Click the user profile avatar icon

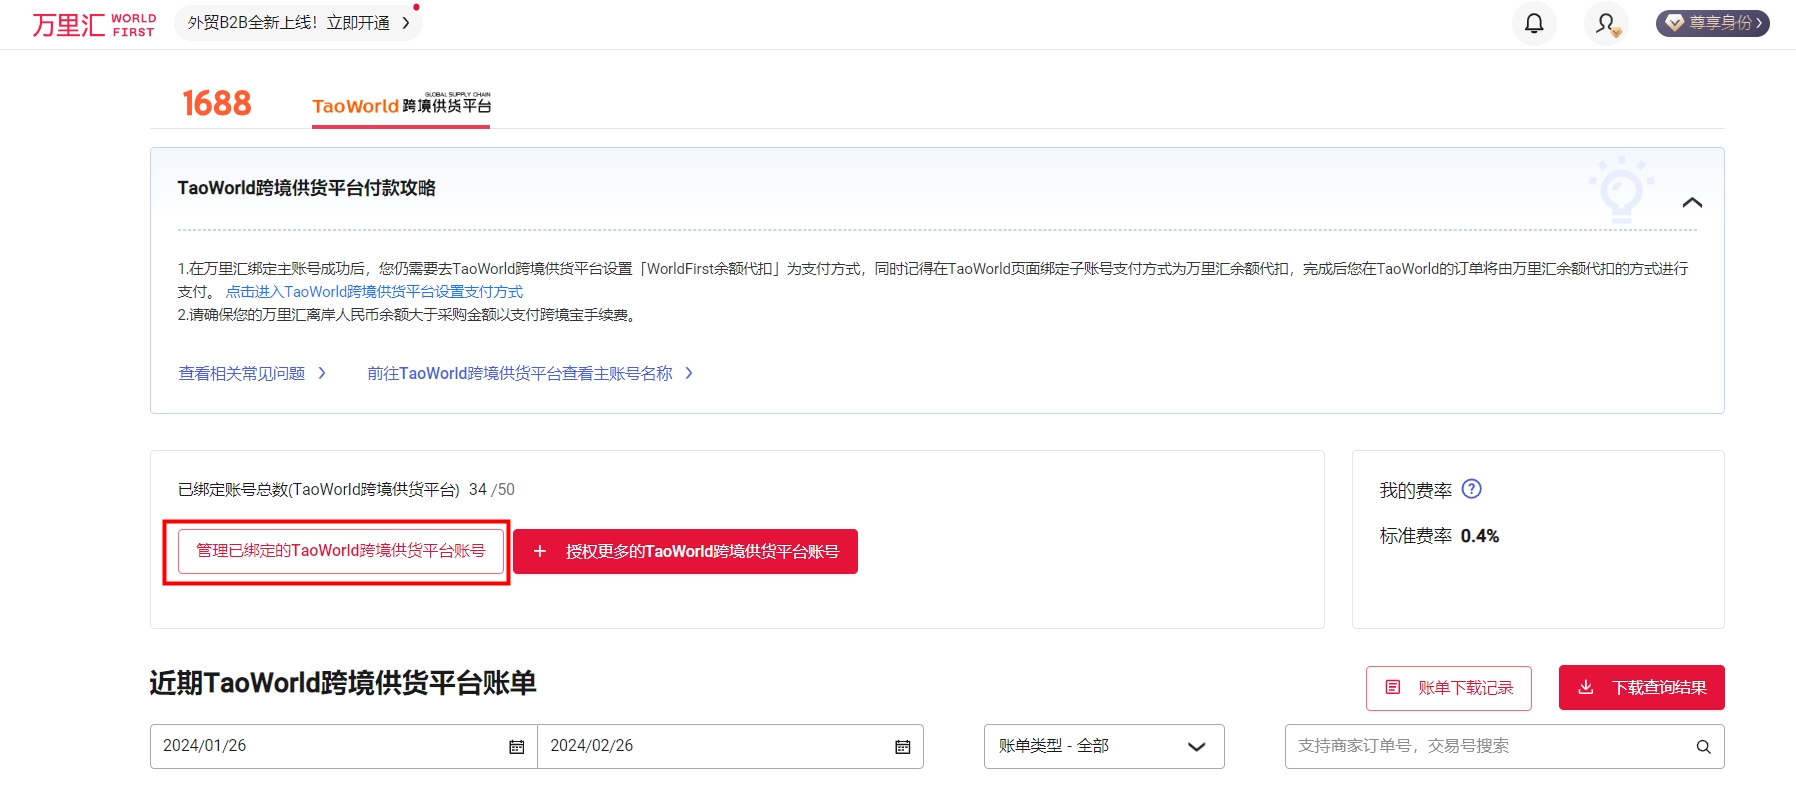pyautogui.click(x=1606, y=23)
